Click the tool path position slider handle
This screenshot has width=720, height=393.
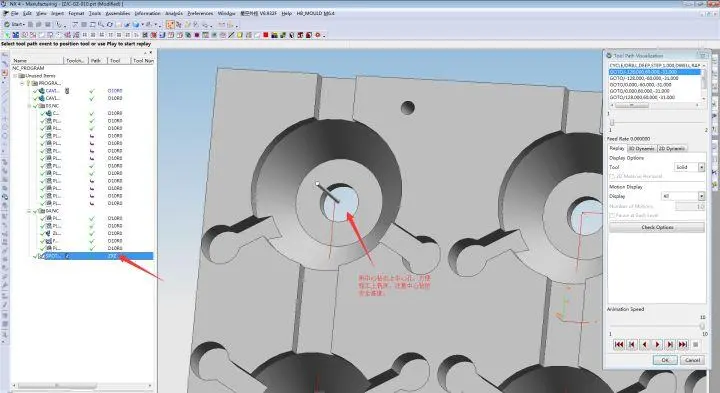pyautogui.click(x=612, y=122)
